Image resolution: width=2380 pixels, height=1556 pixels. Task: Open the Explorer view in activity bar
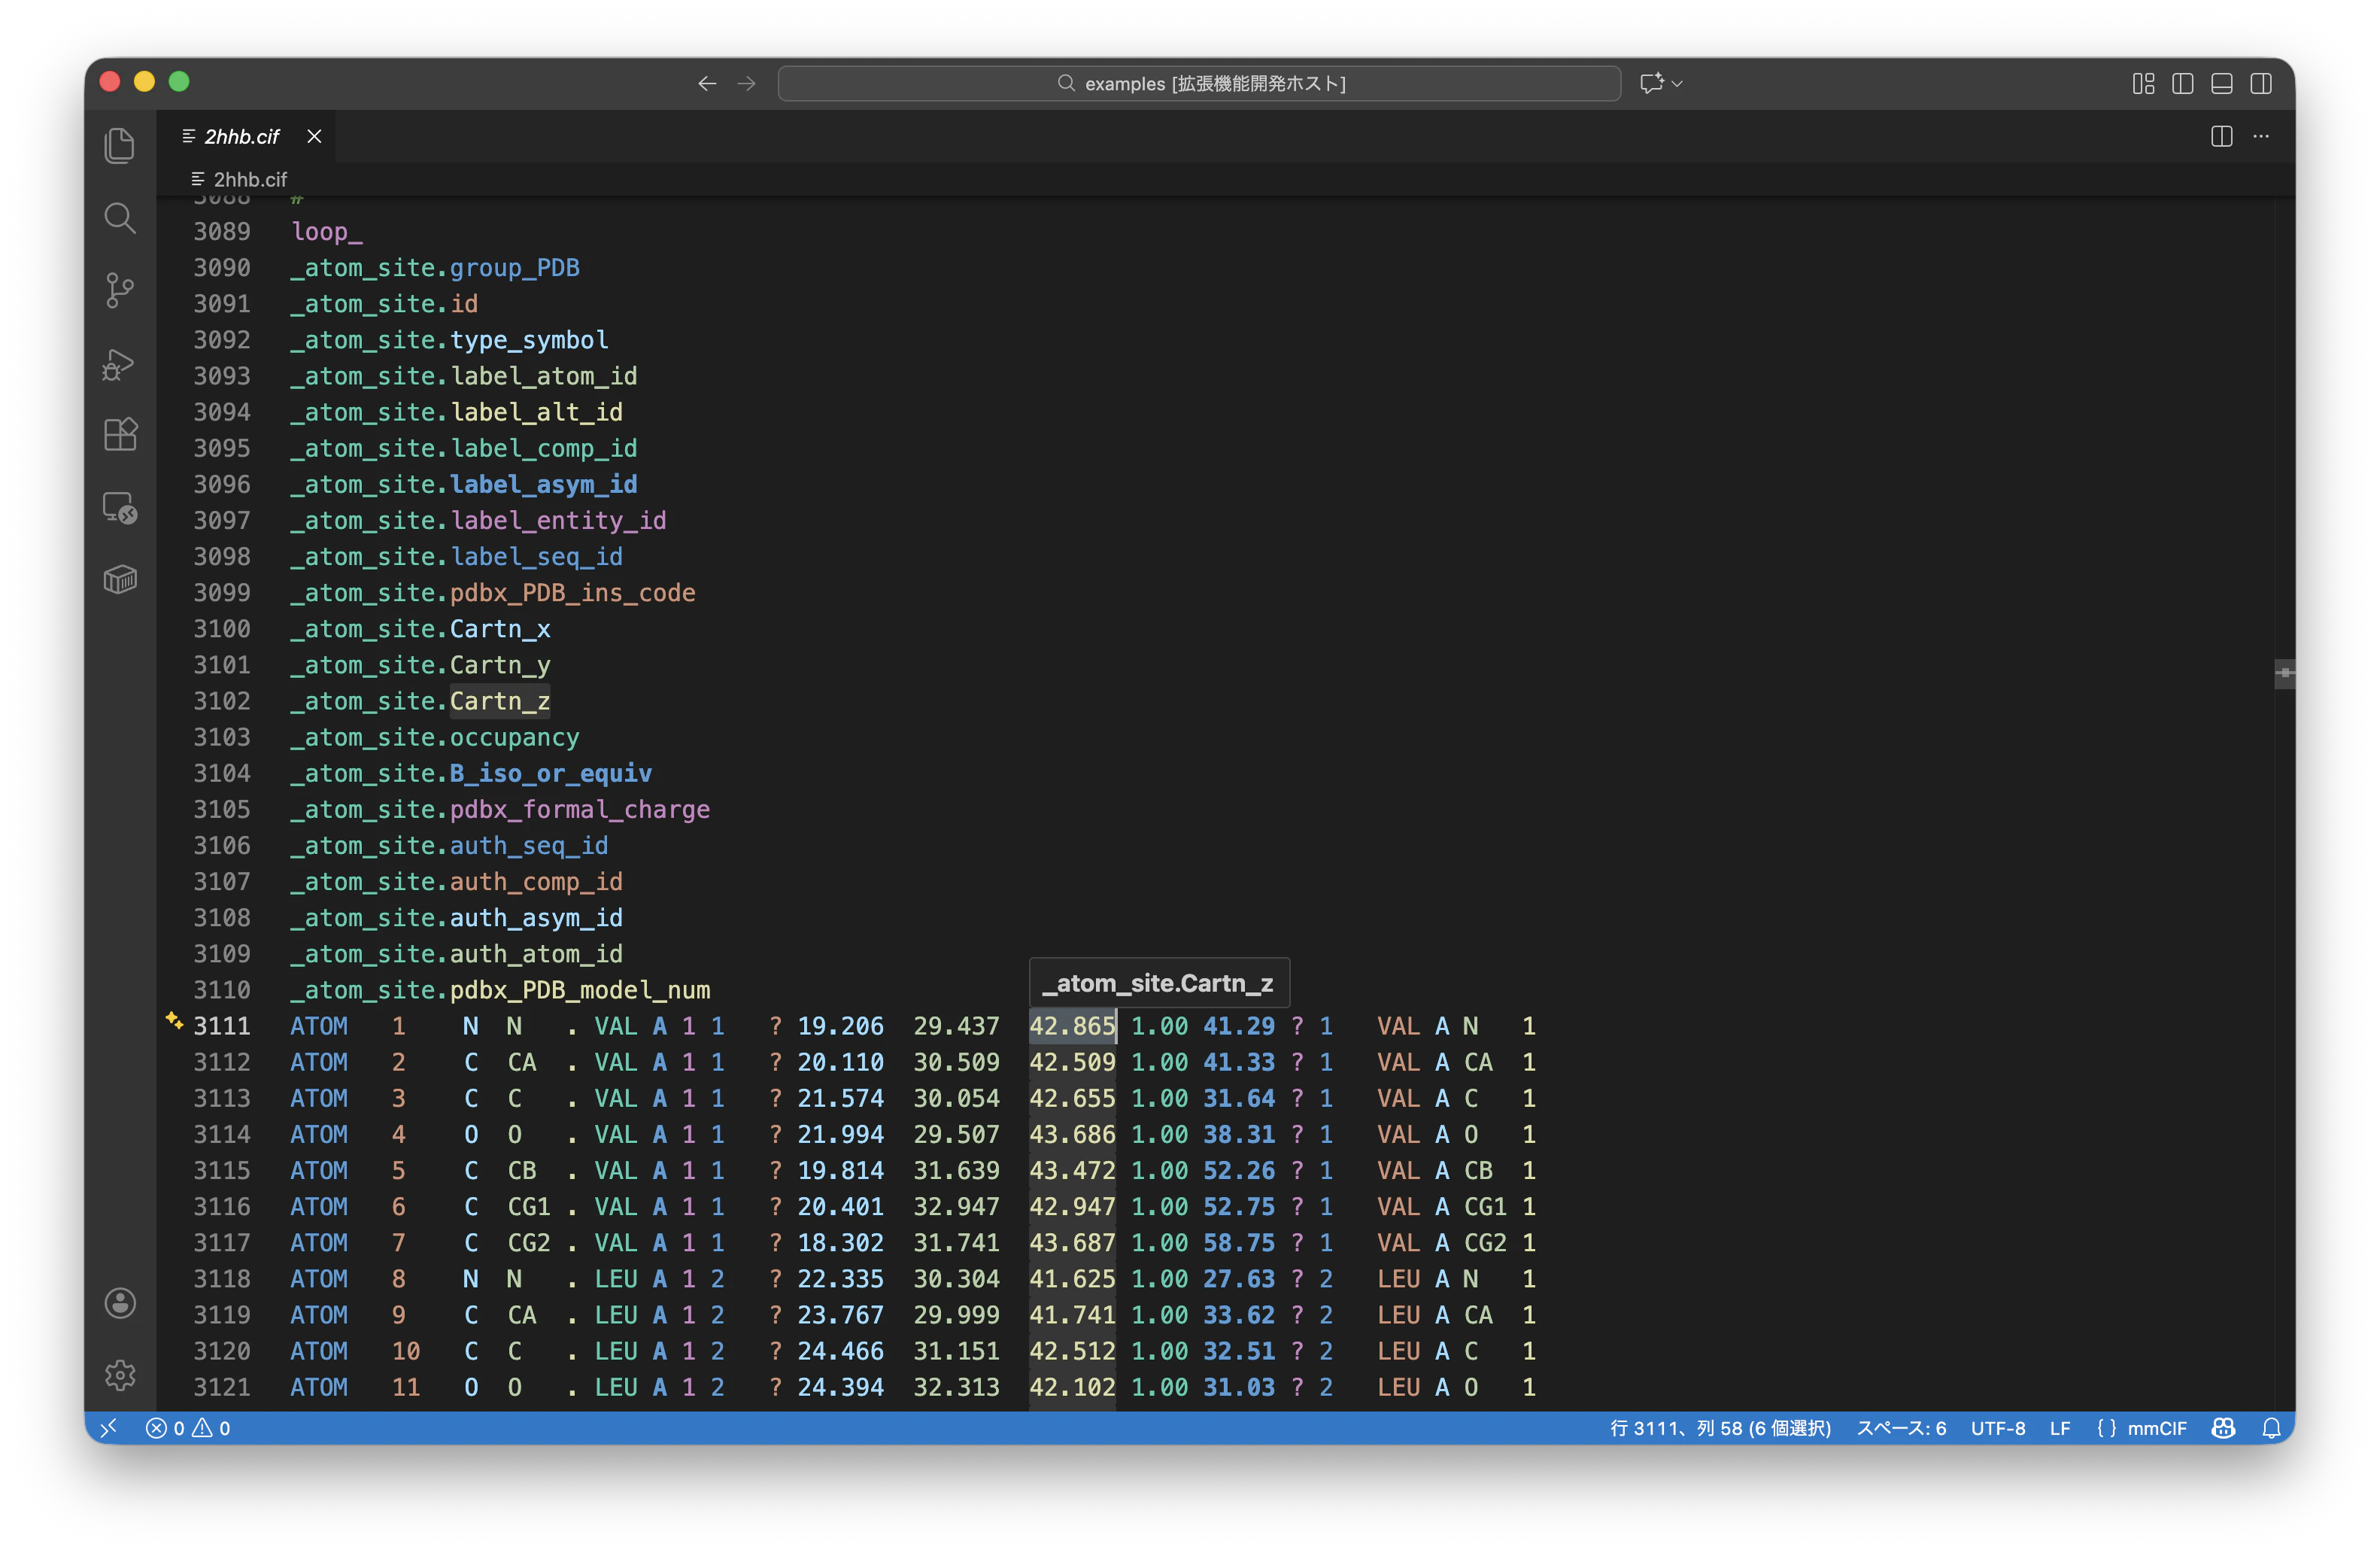pyautogui.click(x=120, y=146)
